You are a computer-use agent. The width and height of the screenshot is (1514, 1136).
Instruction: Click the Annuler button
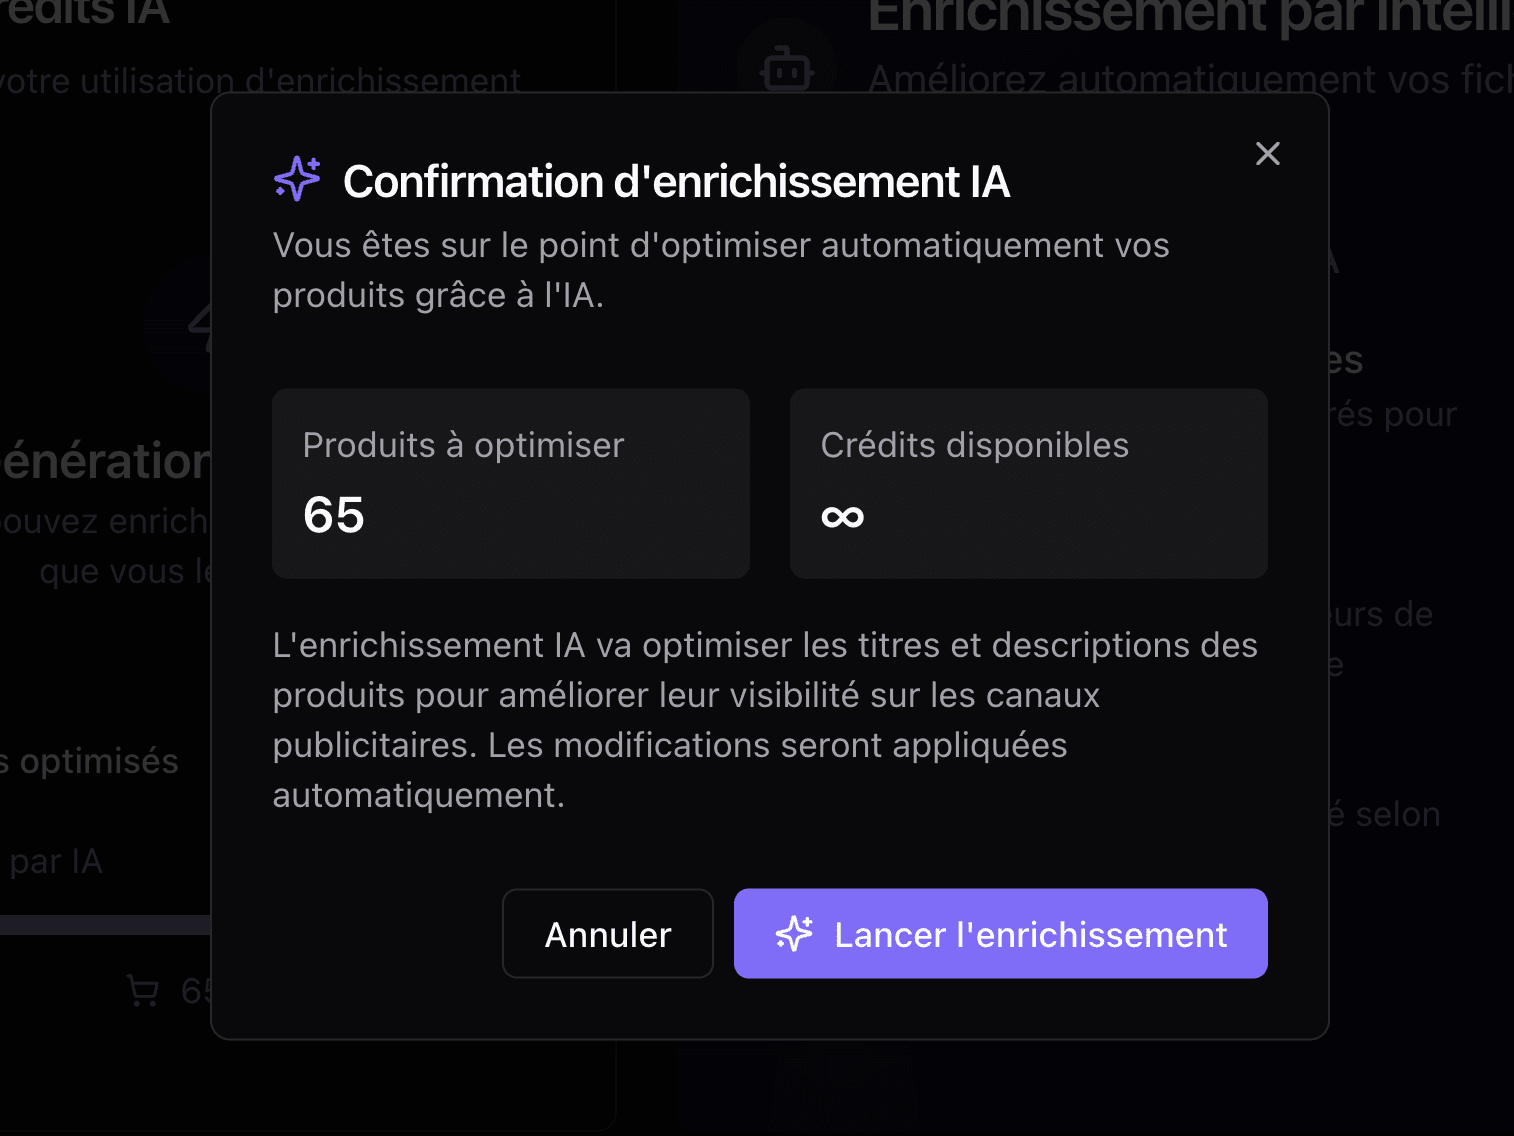607,934
